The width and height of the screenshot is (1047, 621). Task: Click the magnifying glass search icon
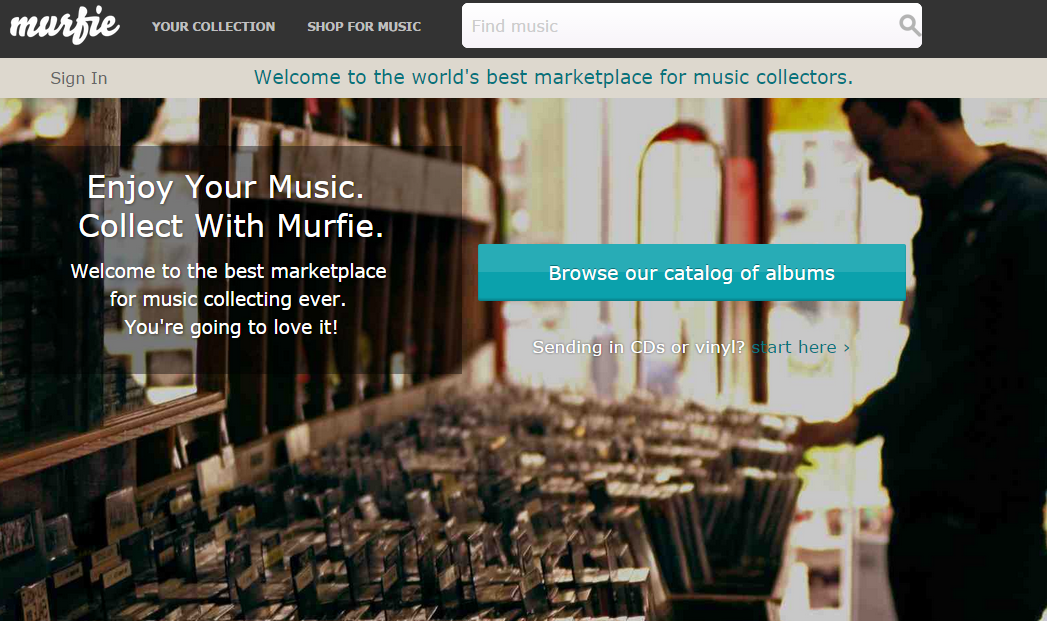[908, 26]
